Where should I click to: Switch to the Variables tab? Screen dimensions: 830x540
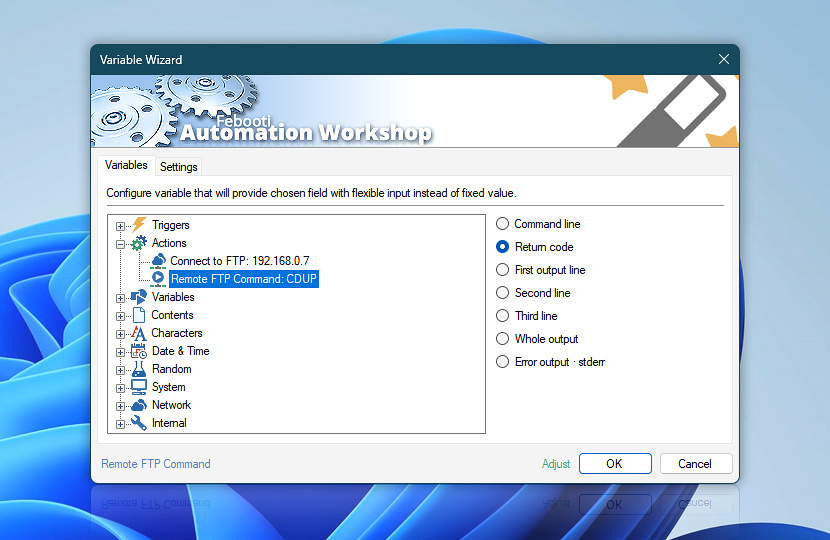(x=126, y=165)
